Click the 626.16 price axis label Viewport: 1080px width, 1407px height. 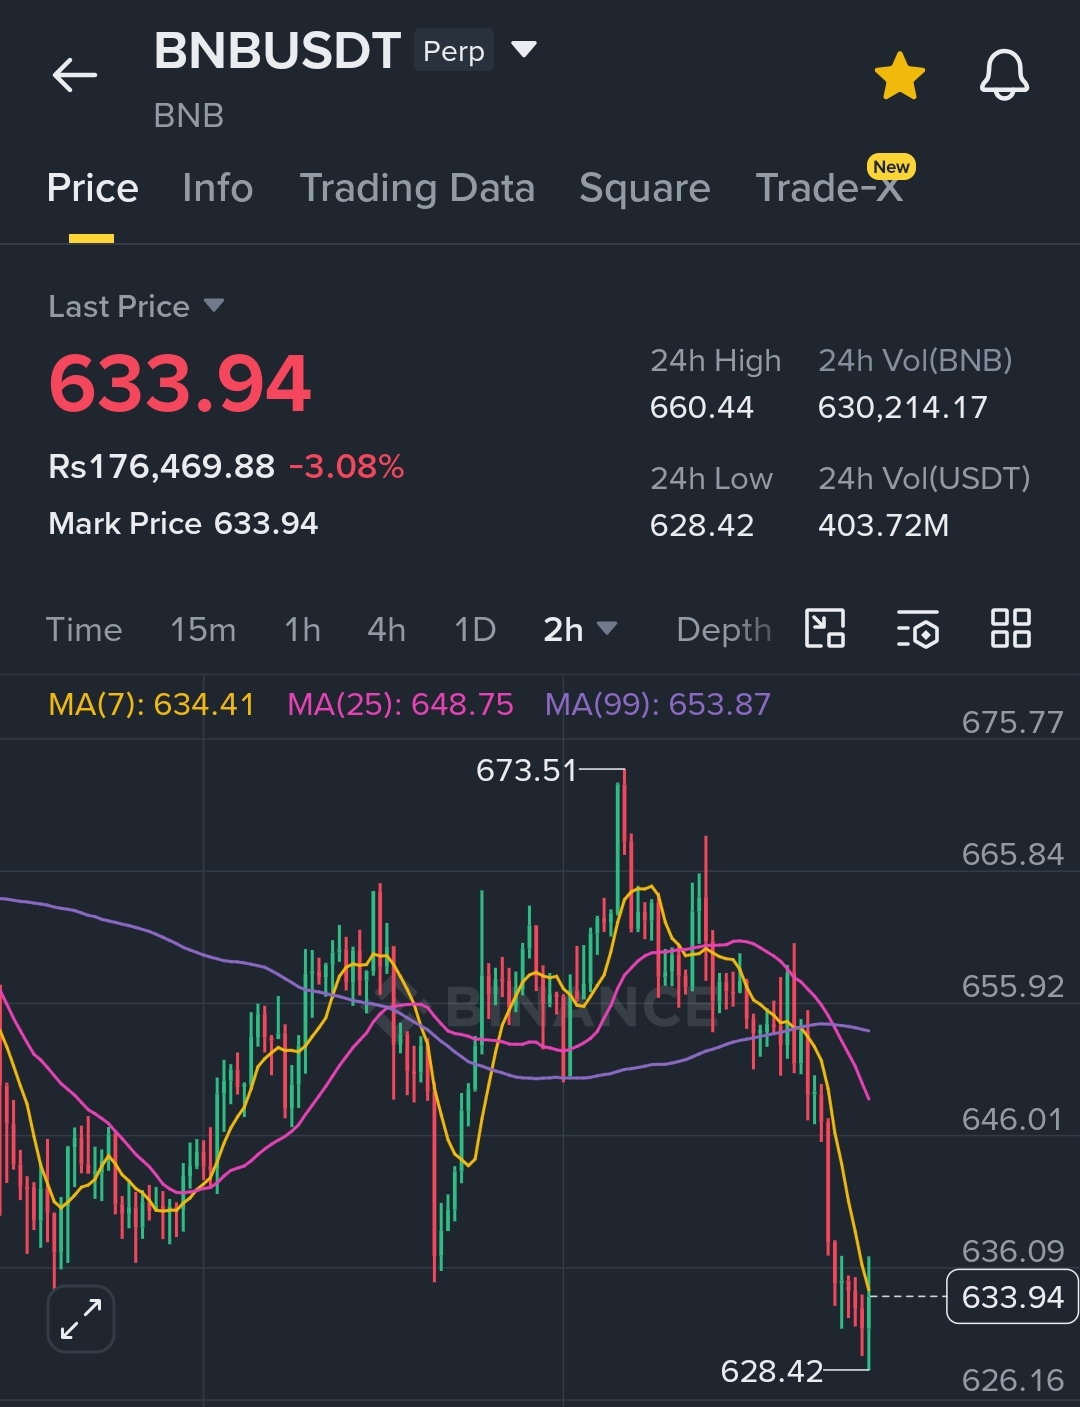point(1013,1381)
